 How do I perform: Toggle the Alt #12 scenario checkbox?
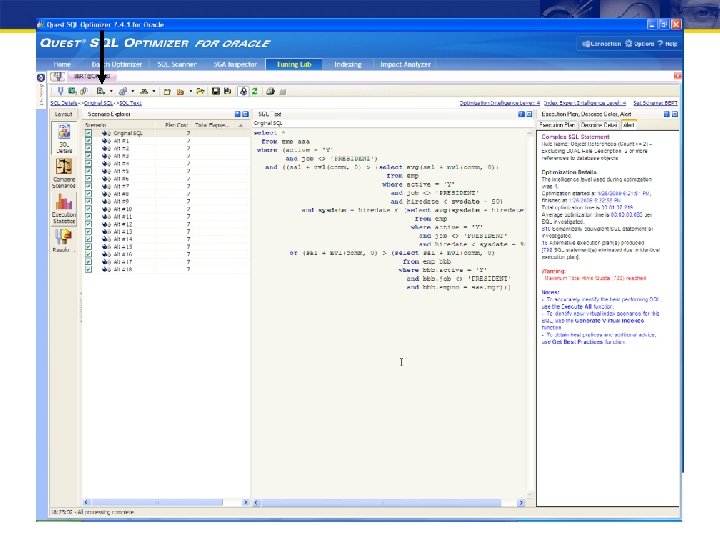(x=89, y=224)
